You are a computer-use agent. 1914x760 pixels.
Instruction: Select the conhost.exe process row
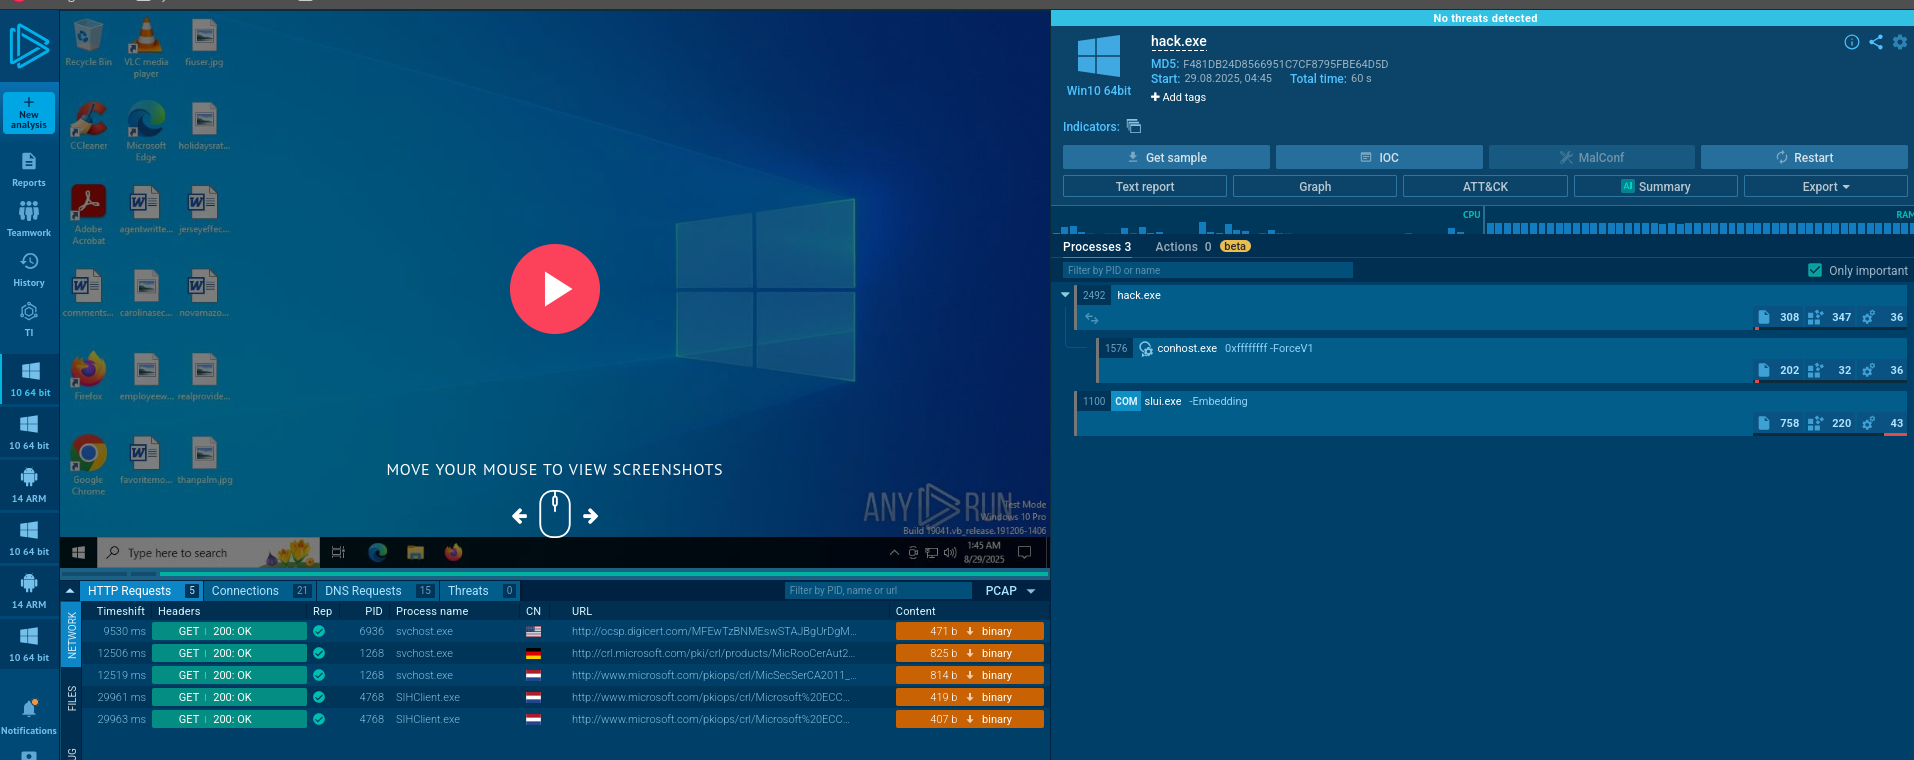[x=1502, y=360]
